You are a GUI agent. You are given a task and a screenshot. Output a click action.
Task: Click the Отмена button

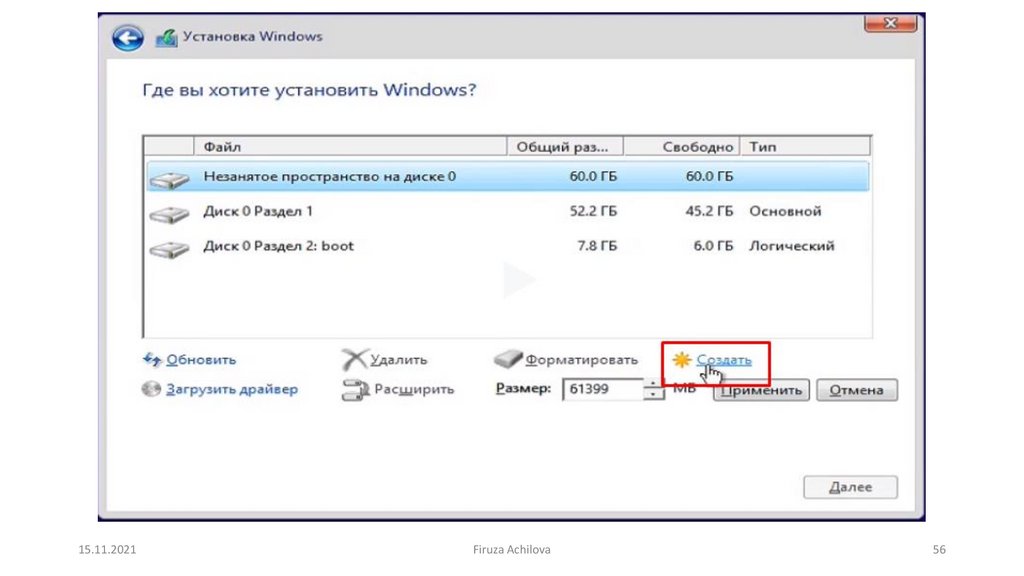click(x=857, y=390)
